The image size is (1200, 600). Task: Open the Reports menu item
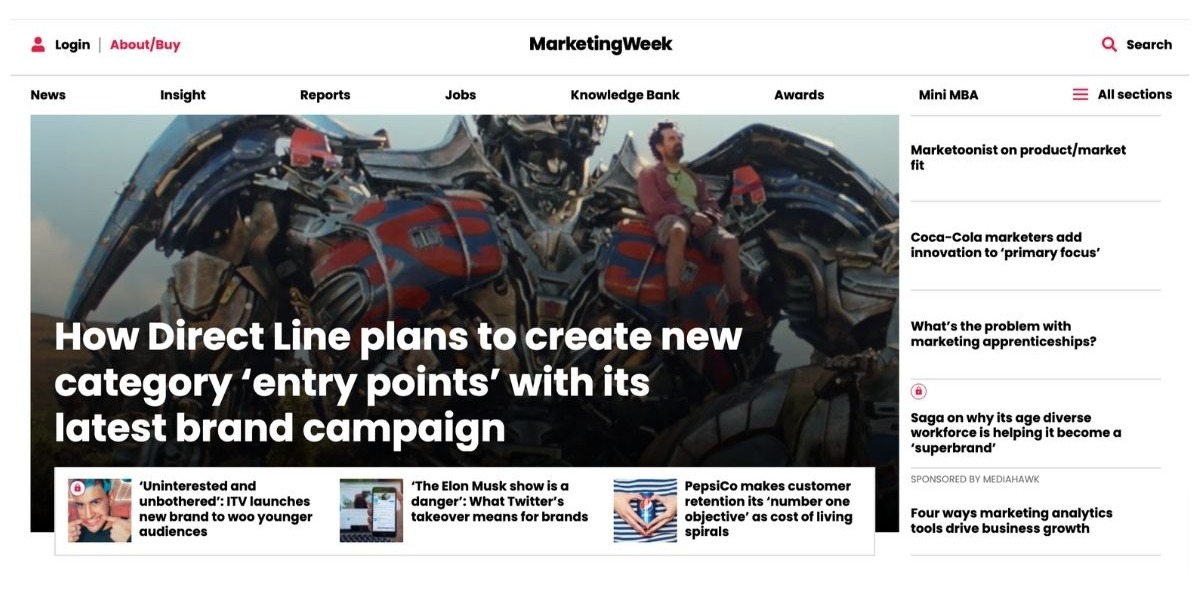[x=325, y=95]
